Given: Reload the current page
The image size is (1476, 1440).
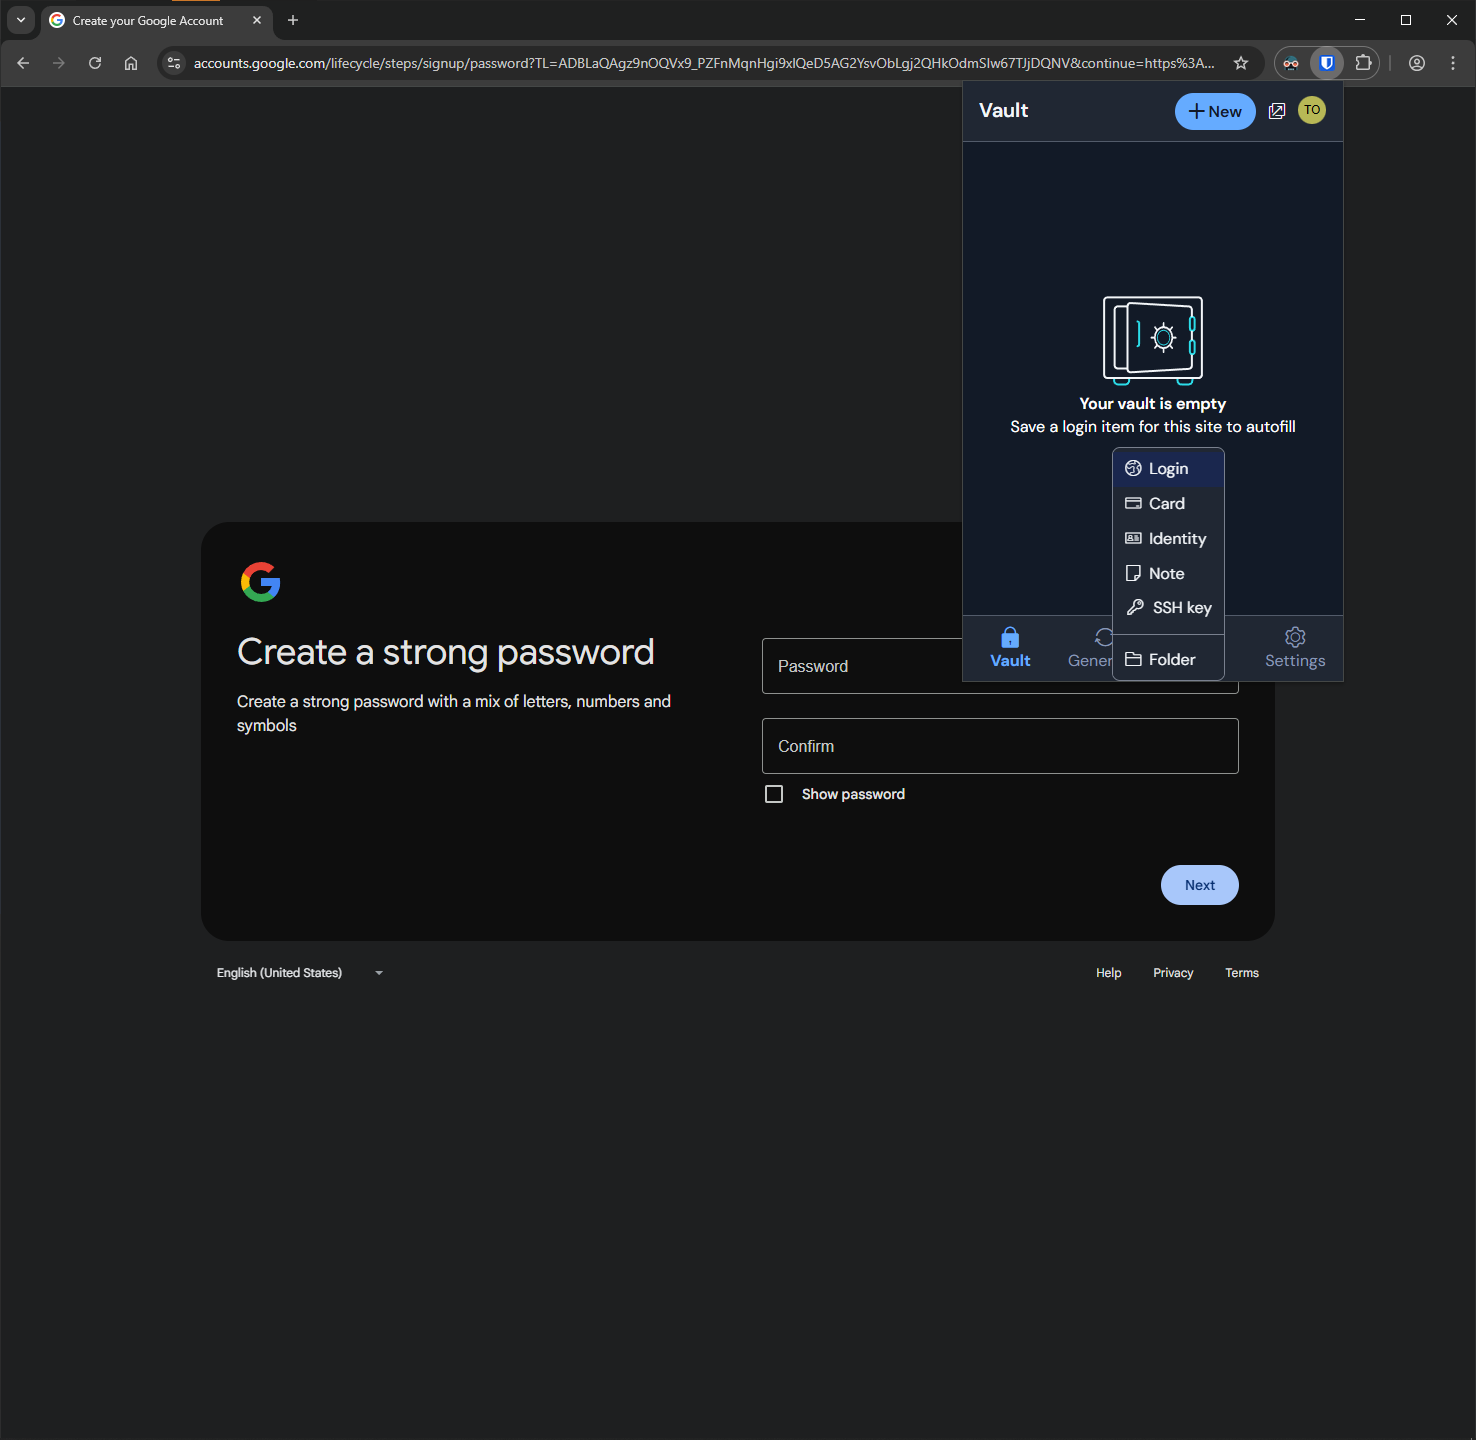Looking at the screenshot, I should coord(95,63).
